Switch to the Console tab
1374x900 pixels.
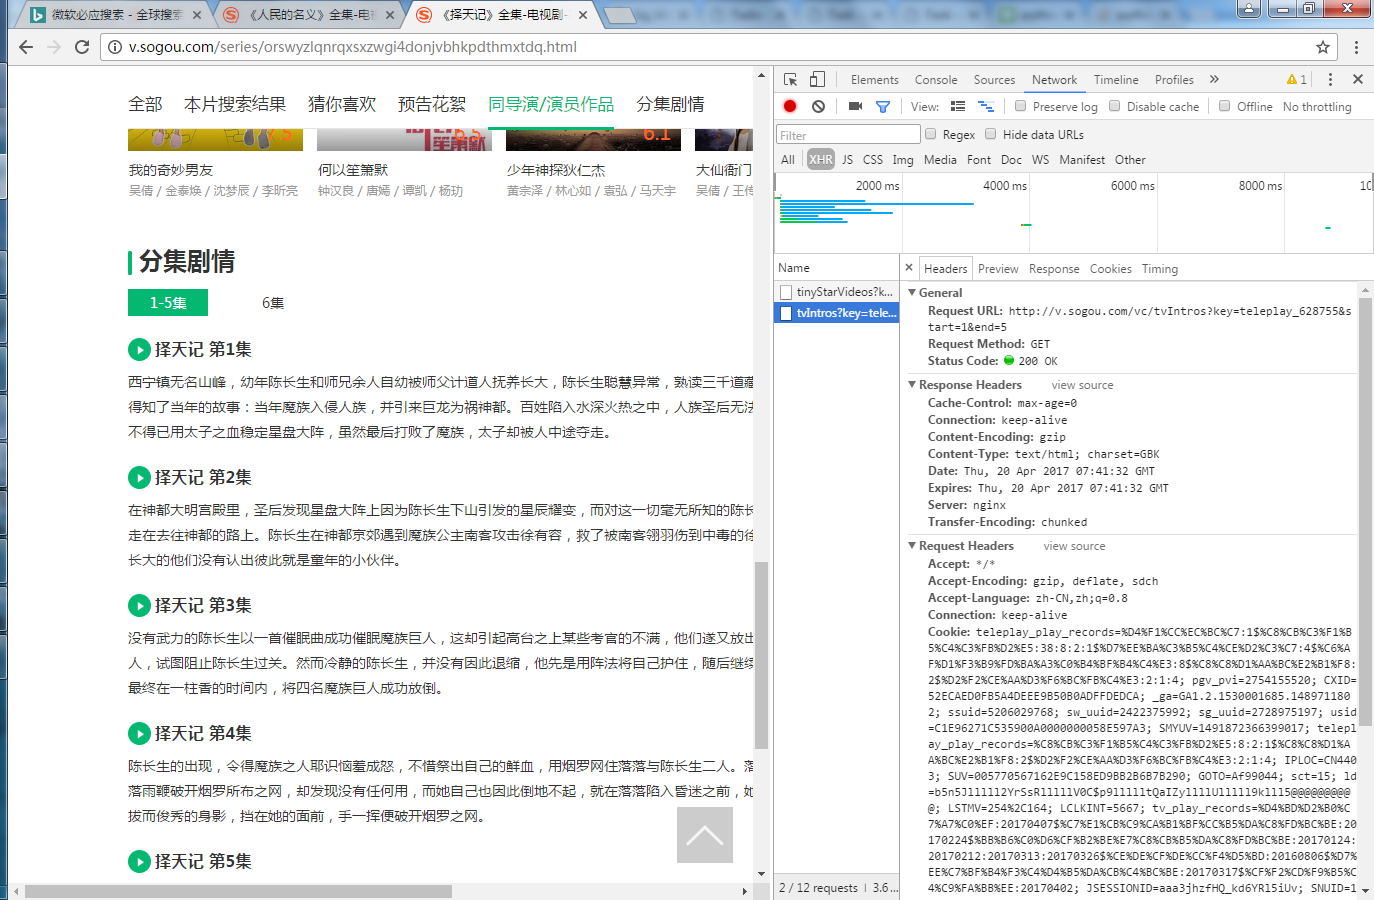click(936, 79)
